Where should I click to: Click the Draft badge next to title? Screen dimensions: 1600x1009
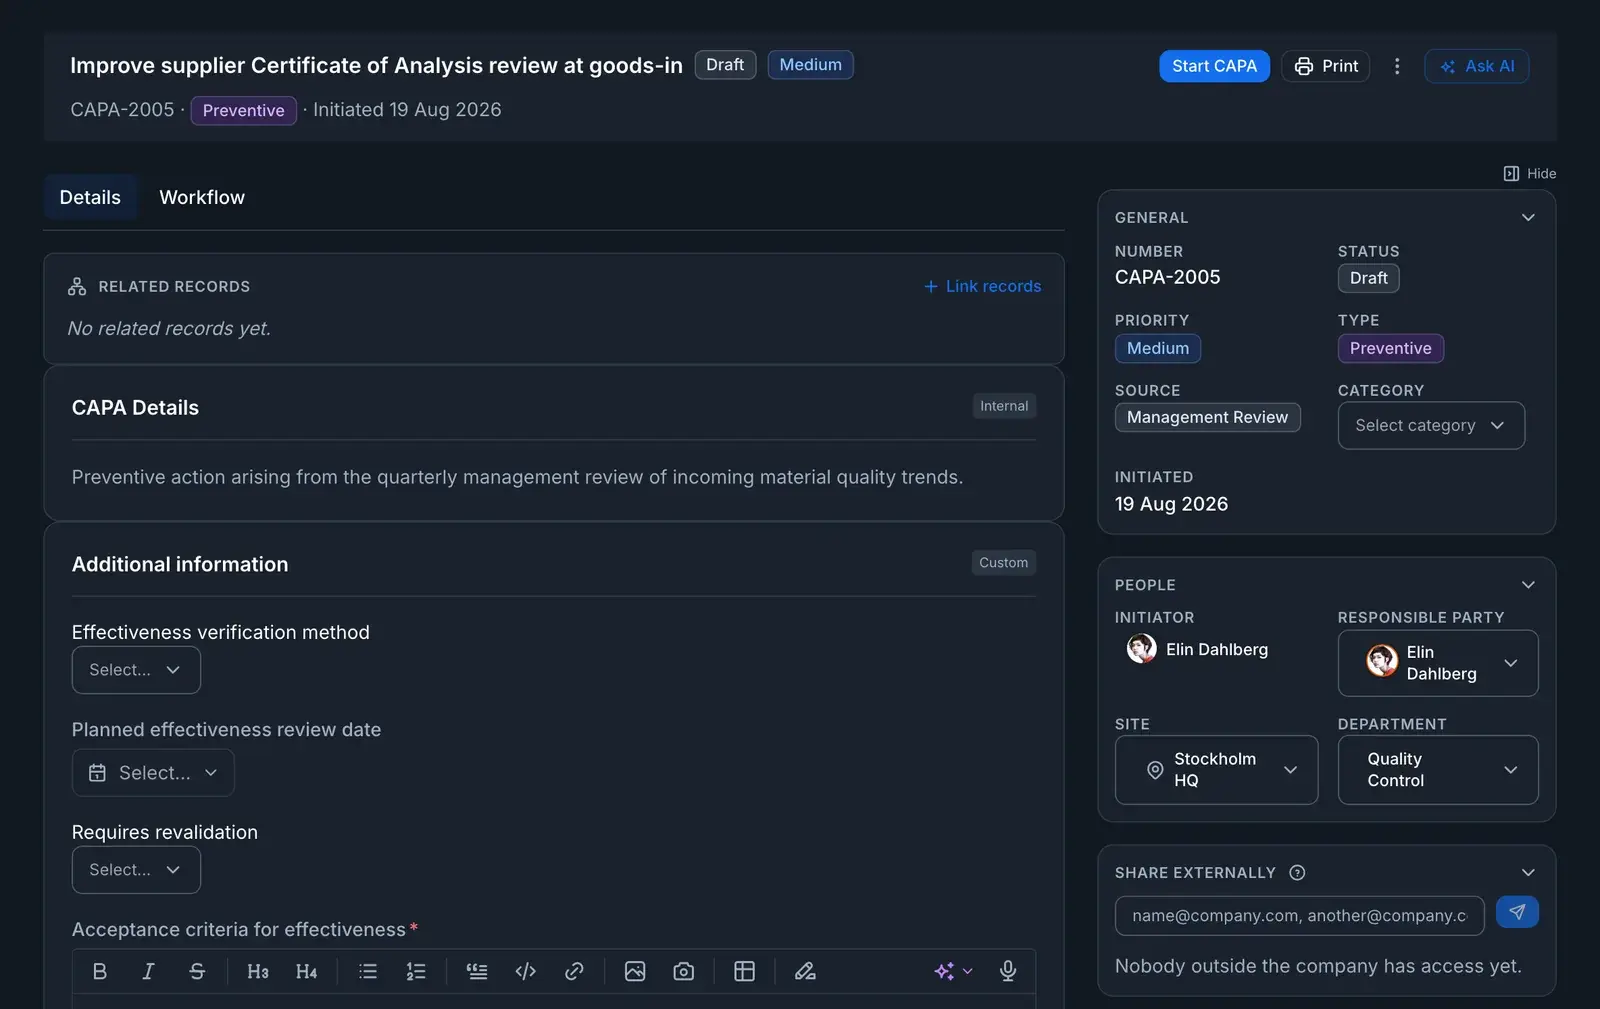click(725, 65)
